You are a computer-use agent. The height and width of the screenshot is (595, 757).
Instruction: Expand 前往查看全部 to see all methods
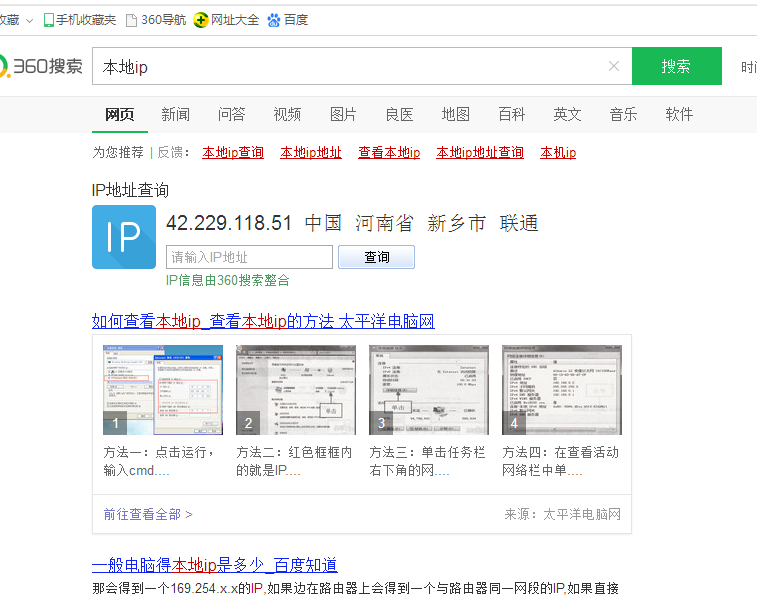[148, 514]
